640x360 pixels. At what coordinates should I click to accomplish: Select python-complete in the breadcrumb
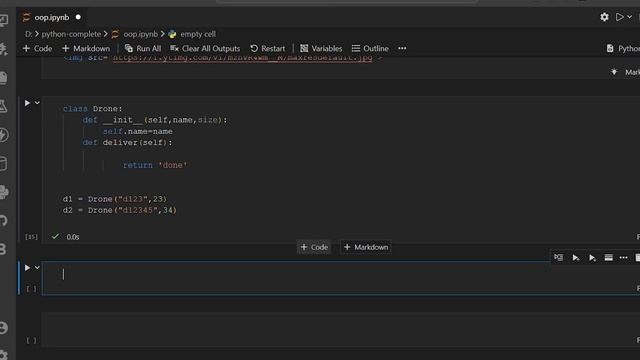pos(71,34)
